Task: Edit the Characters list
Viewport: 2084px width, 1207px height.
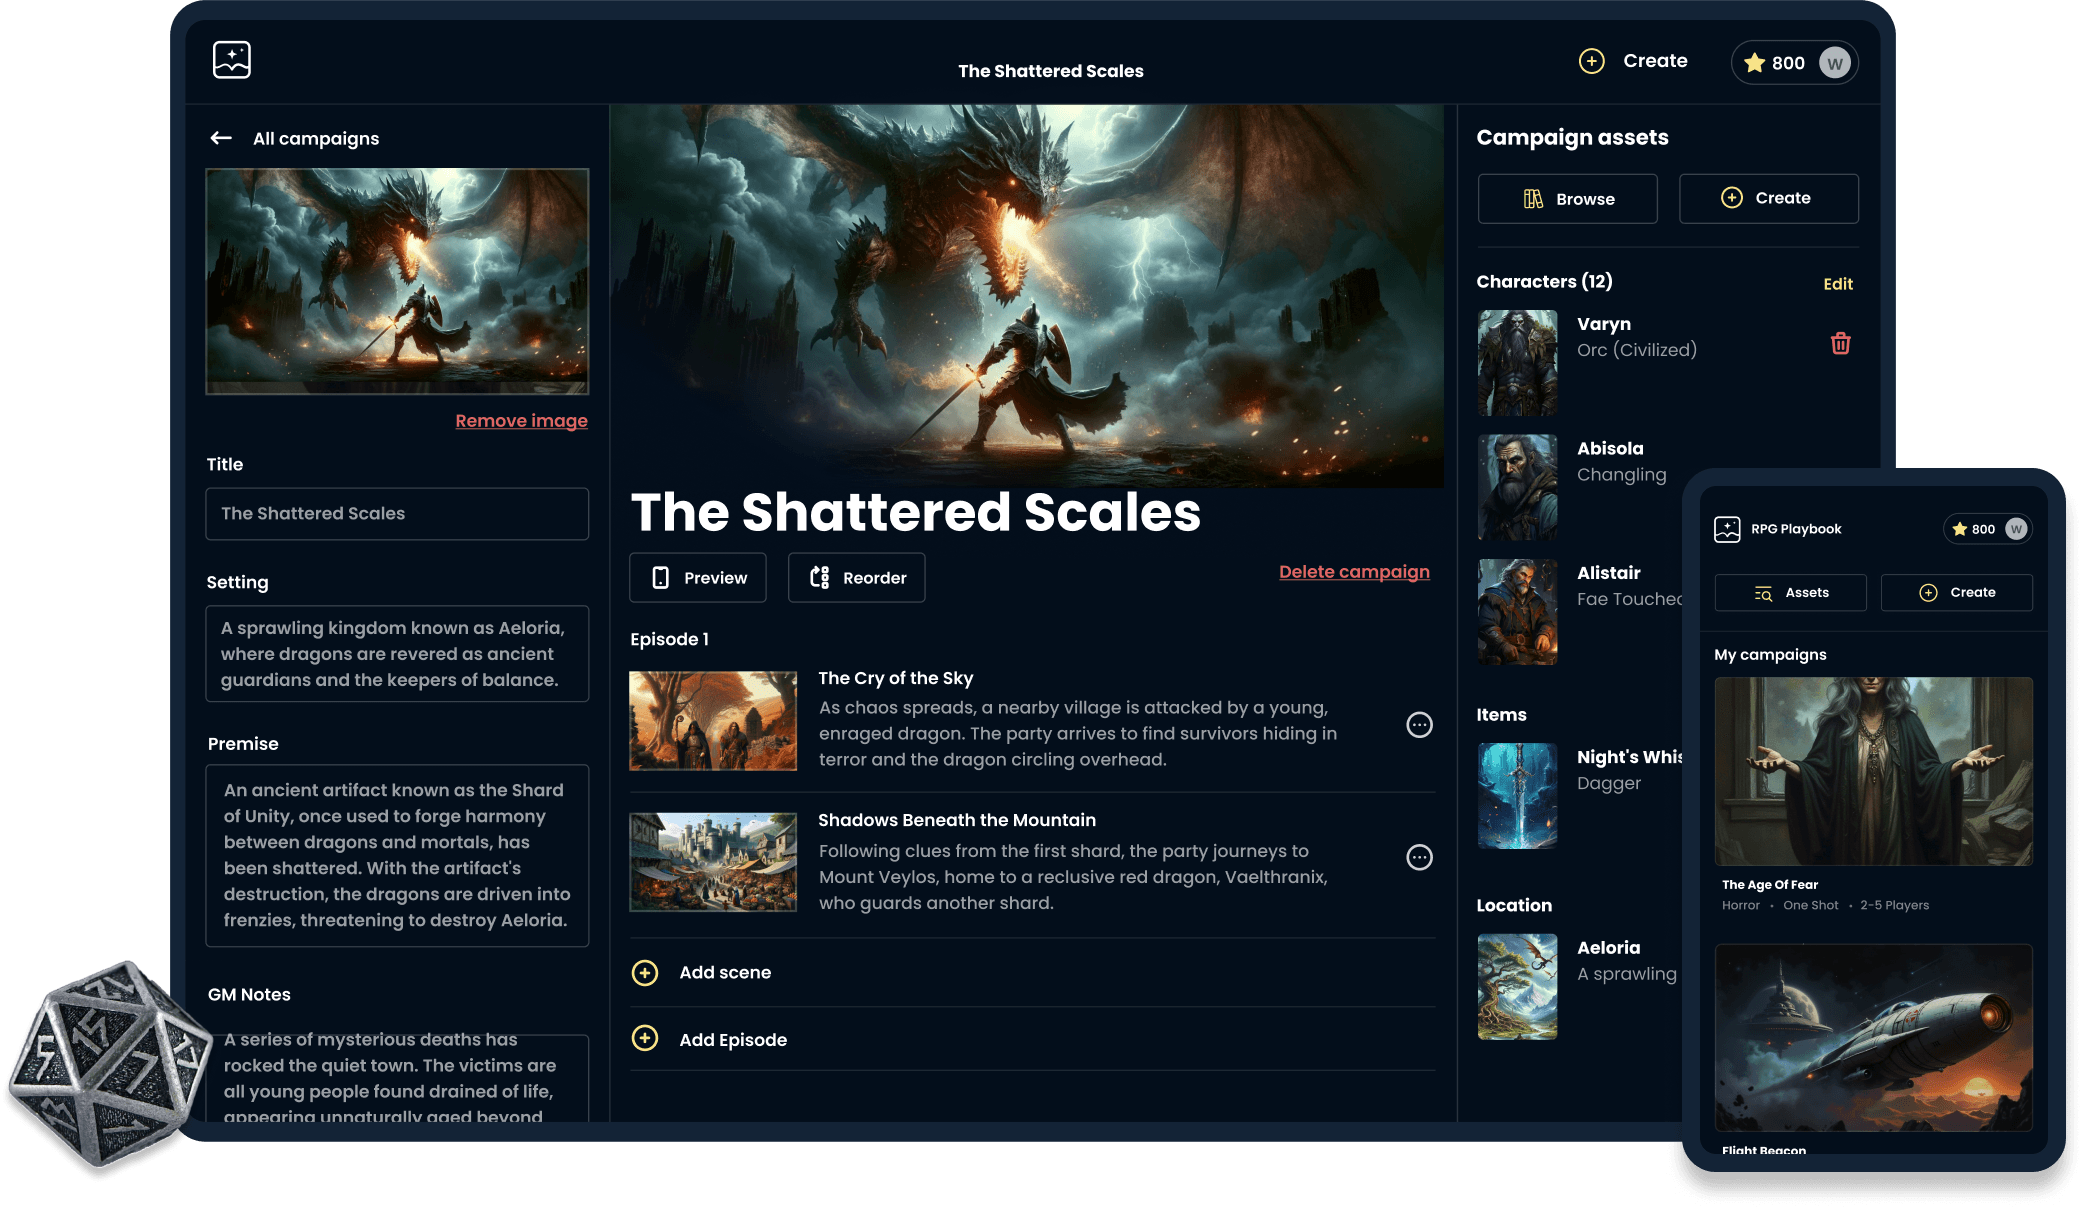Action: coord(1837,284)
